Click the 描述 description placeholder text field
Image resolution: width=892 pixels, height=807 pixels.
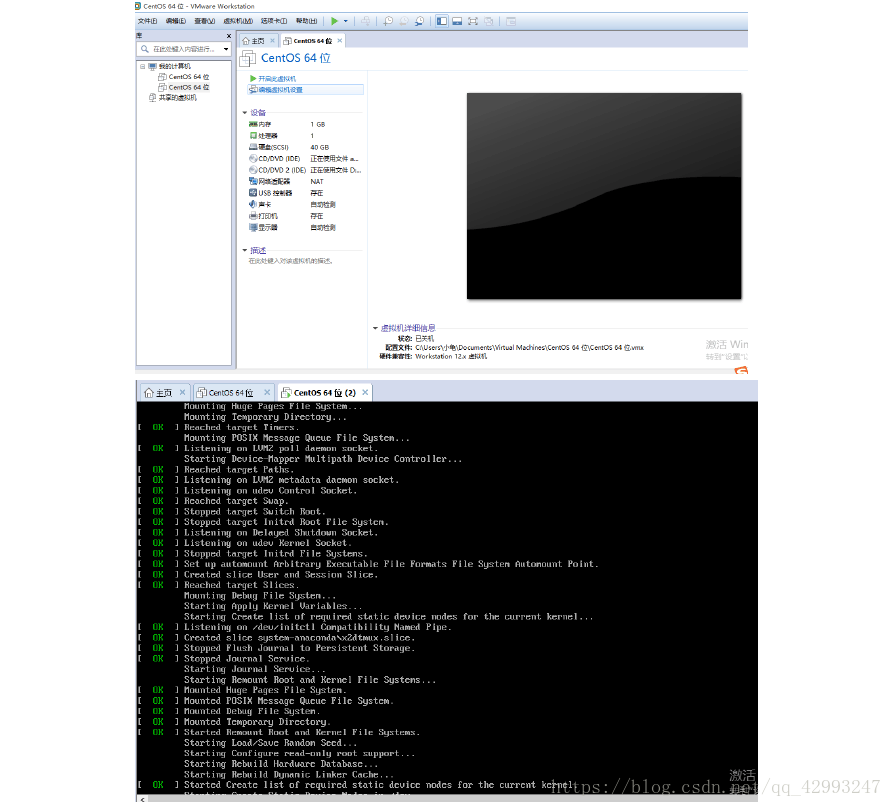point(291,261)
